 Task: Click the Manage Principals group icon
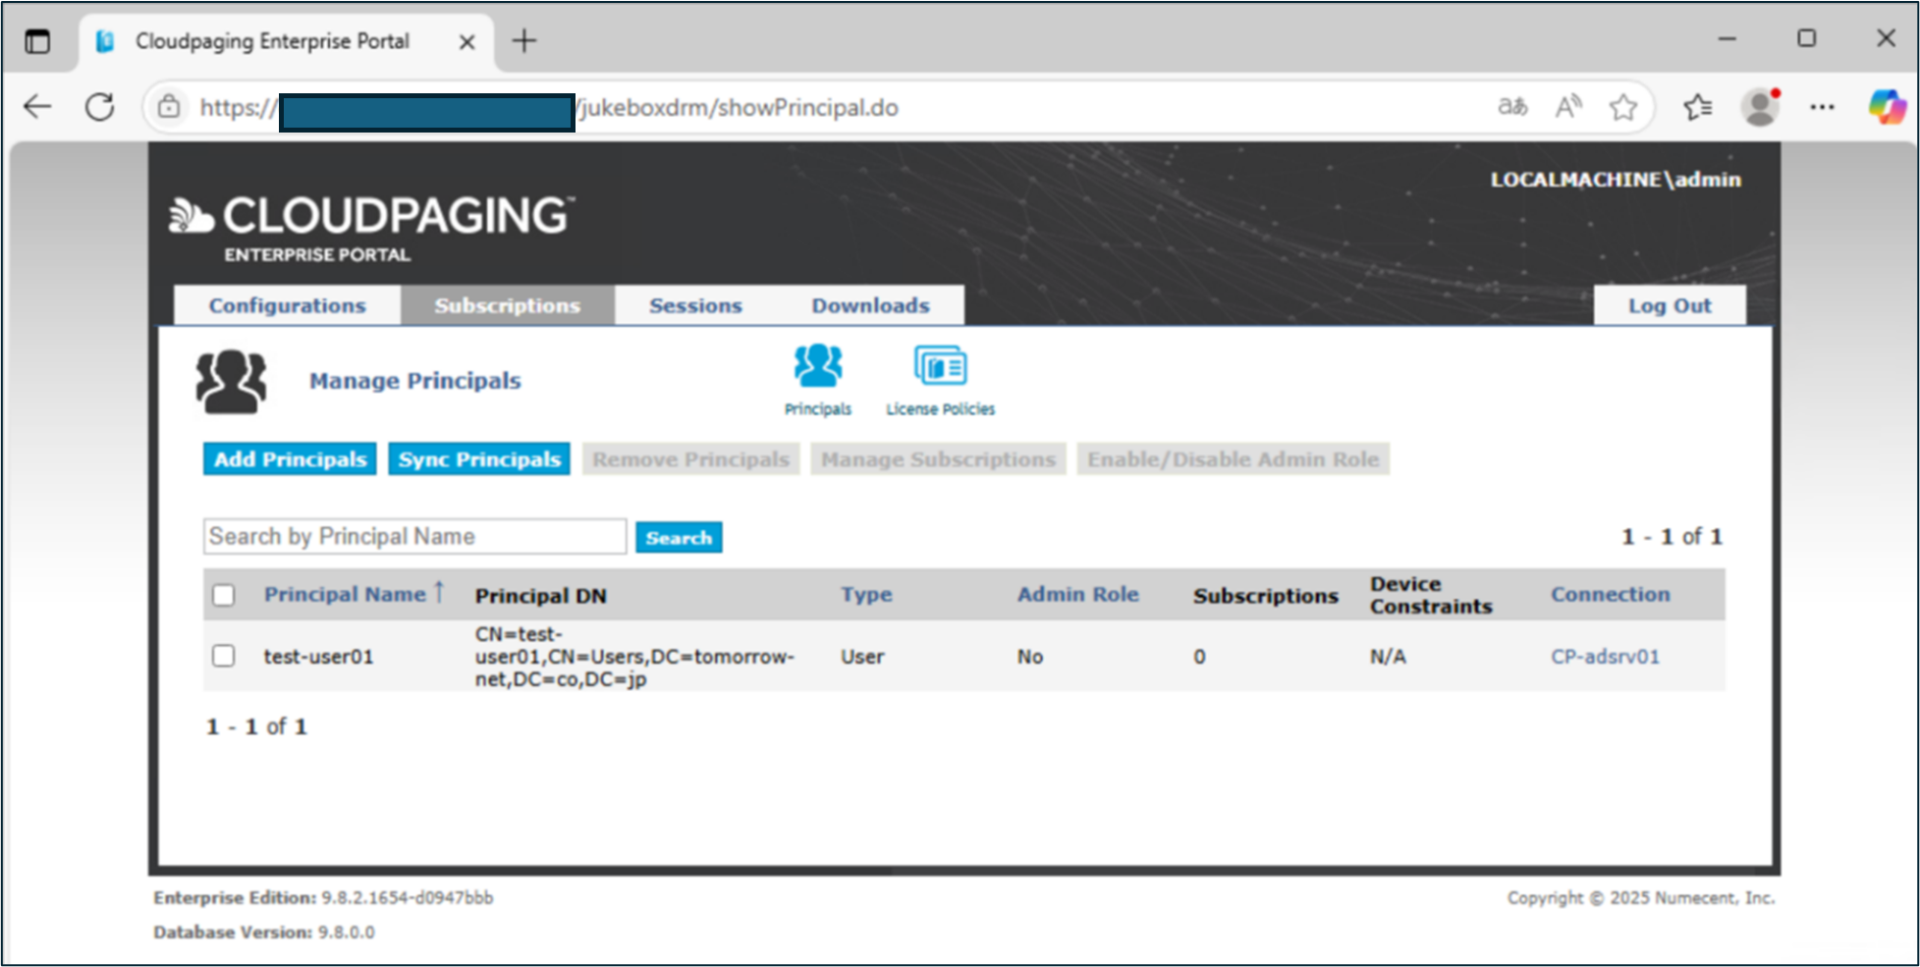[x=231, y=381]
